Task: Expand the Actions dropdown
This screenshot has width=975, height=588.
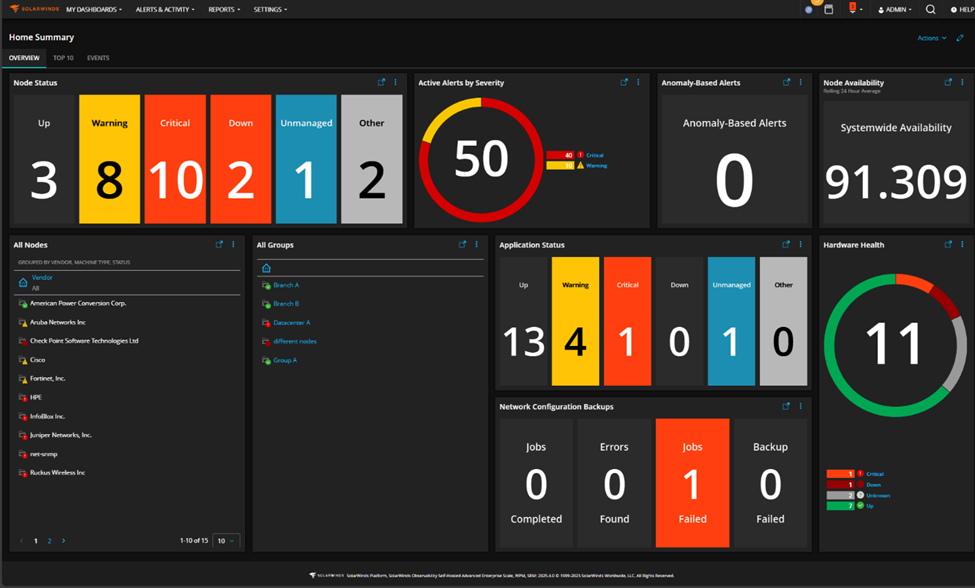Action: point(931,38)
